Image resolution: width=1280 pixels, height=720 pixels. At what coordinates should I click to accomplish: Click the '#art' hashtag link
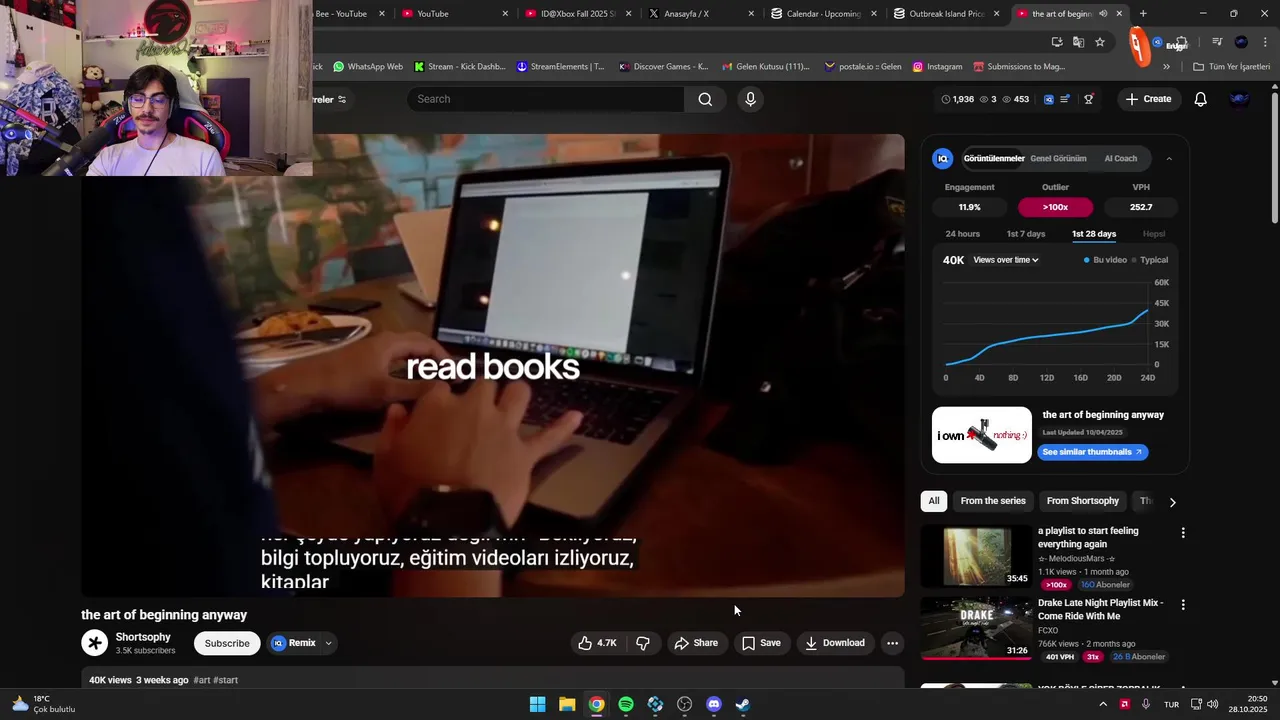pos(202,680)
